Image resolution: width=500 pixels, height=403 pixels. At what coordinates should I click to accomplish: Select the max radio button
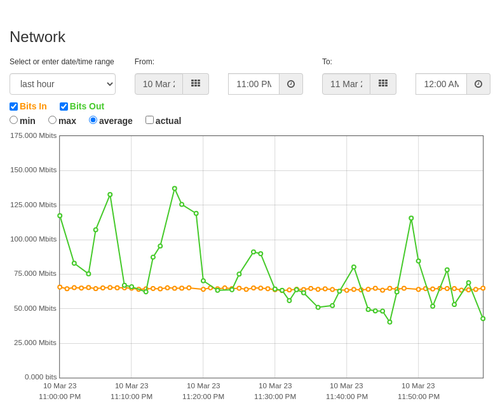tap(52, 120)
